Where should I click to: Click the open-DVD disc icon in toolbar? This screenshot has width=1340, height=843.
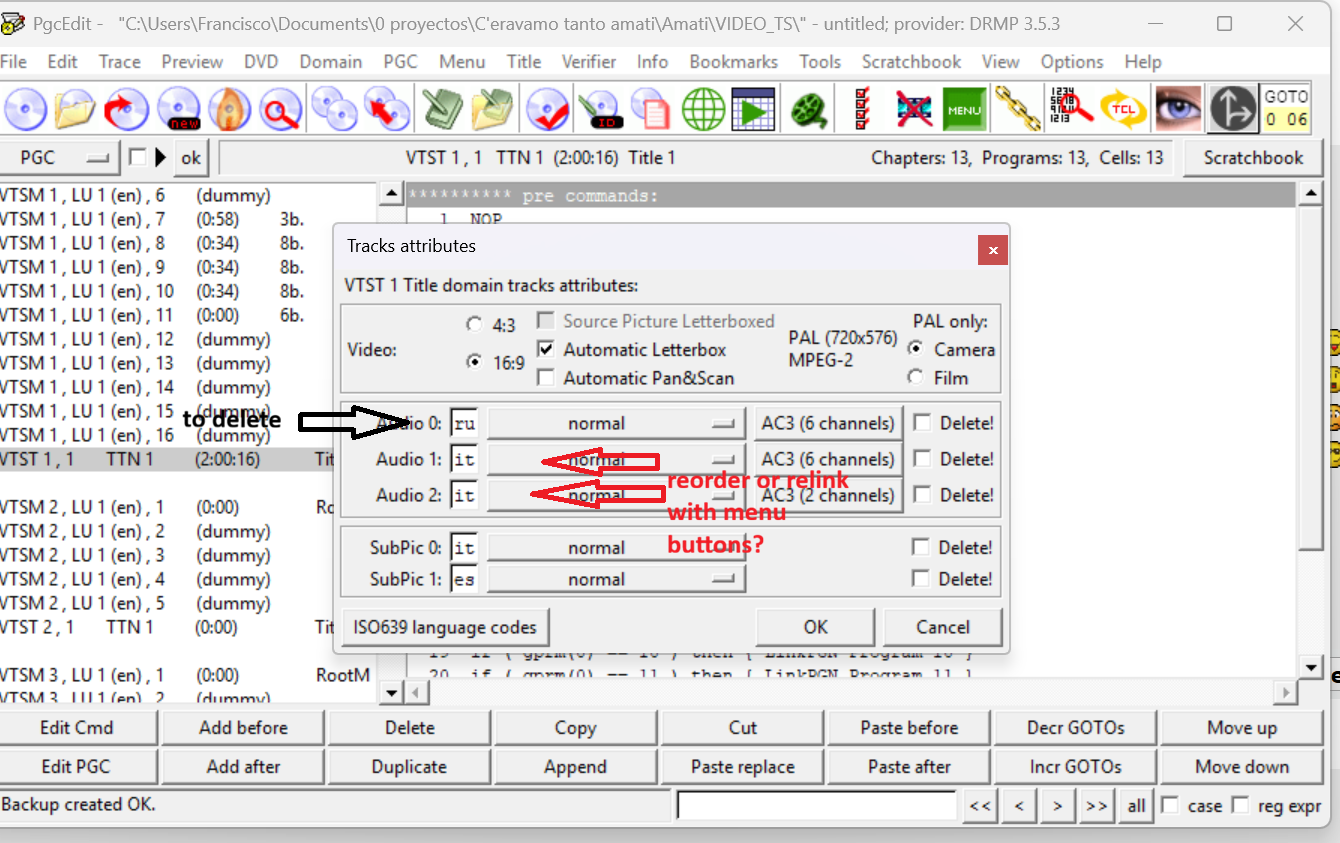coord(25,109)
